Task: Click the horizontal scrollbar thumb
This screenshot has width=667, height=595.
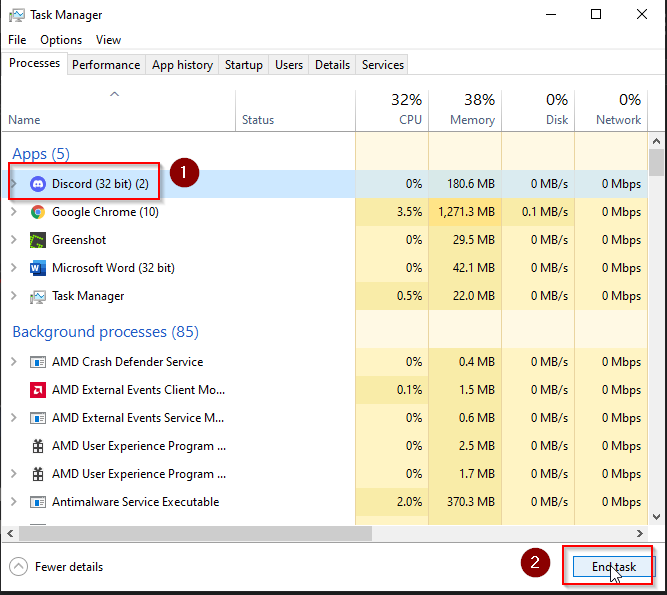Action: pyautogui.click(x=195, y=533)
